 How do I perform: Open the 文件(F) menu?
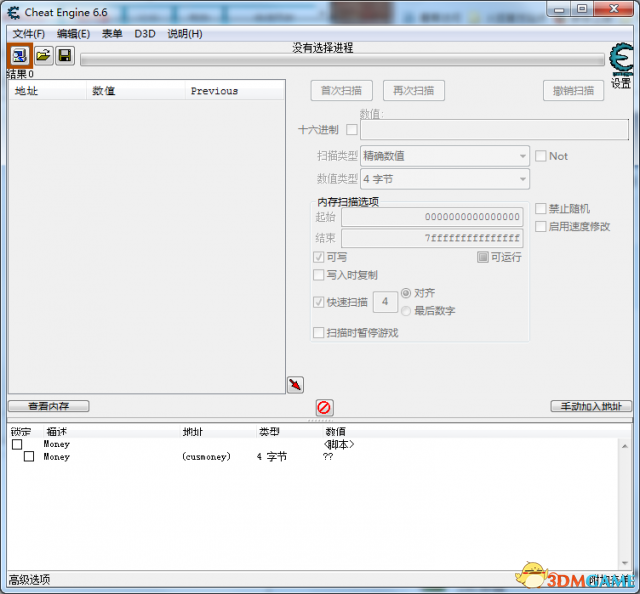pyautogui.click(x=29, y=34)
